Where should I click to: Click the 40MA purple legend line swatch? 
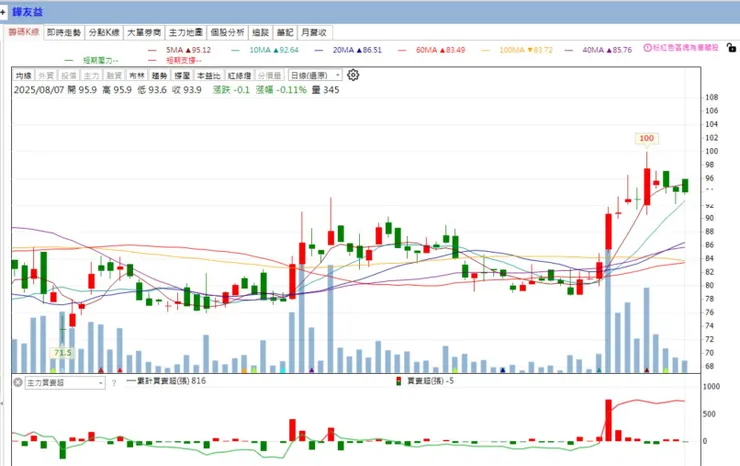point(569,50)
